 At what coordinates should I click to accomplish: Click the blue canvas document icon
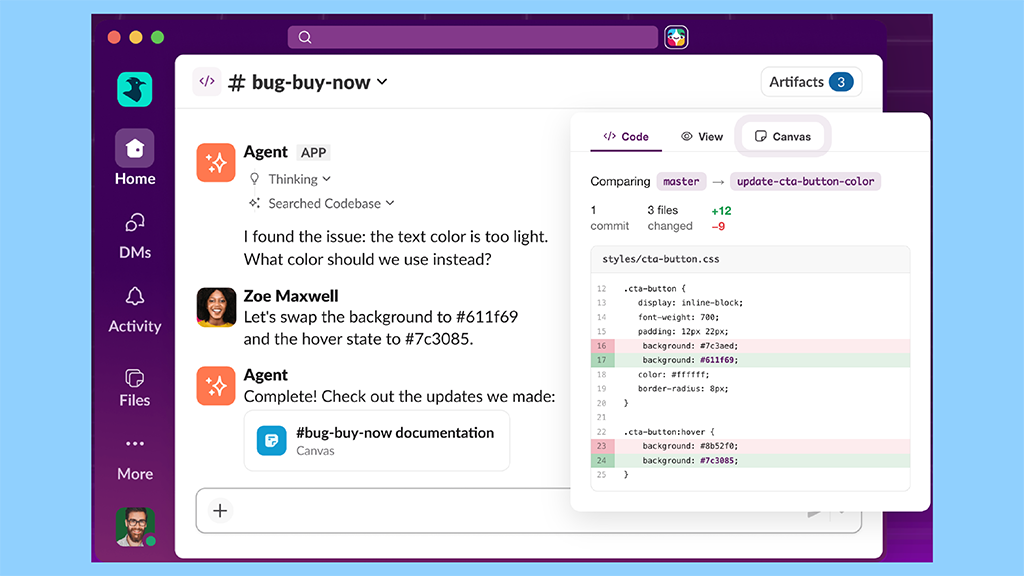click(x=271, y=441)
